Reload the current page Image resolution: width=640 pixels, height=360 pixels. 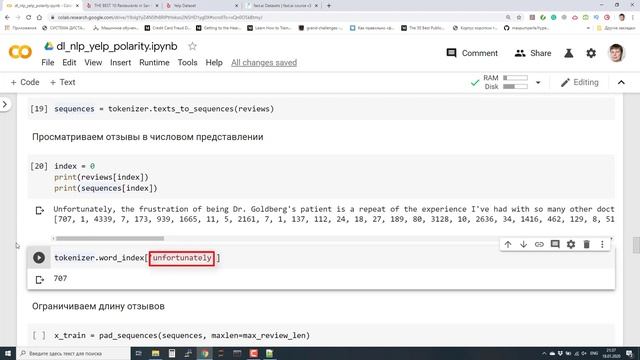tap(28, 17)
